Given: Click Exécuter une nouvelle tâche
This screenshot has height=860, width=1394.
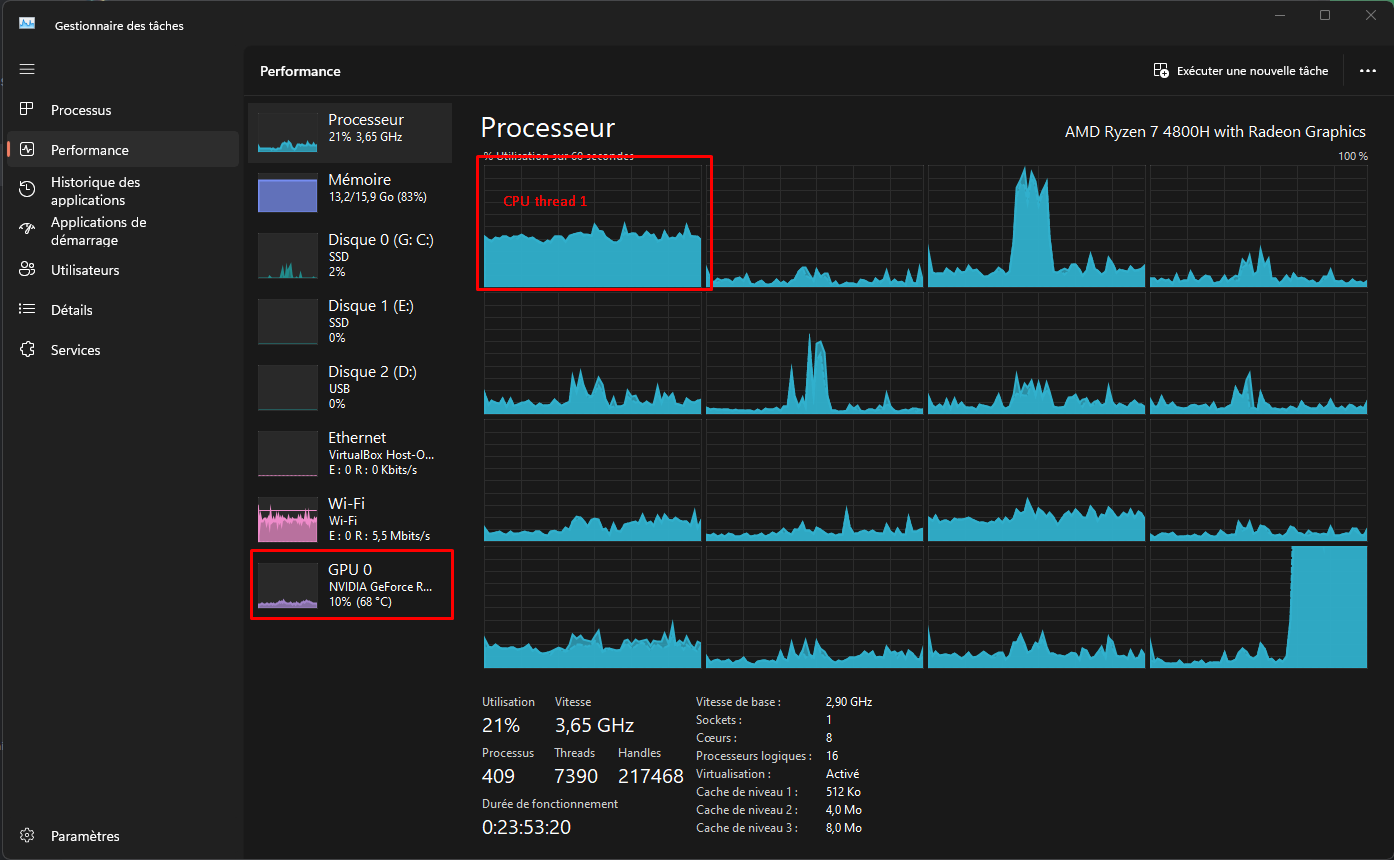Looking at the screenshot, I should [x=1241, y=71].
